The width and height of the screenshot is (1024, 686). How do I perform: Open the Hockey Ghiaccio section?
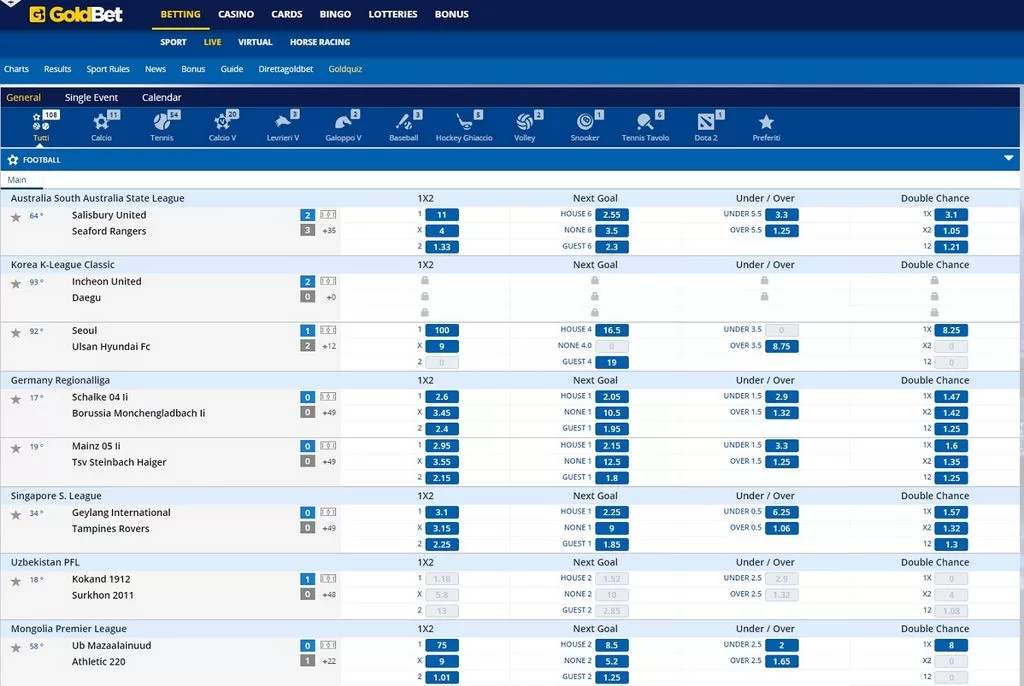[464, 122]
